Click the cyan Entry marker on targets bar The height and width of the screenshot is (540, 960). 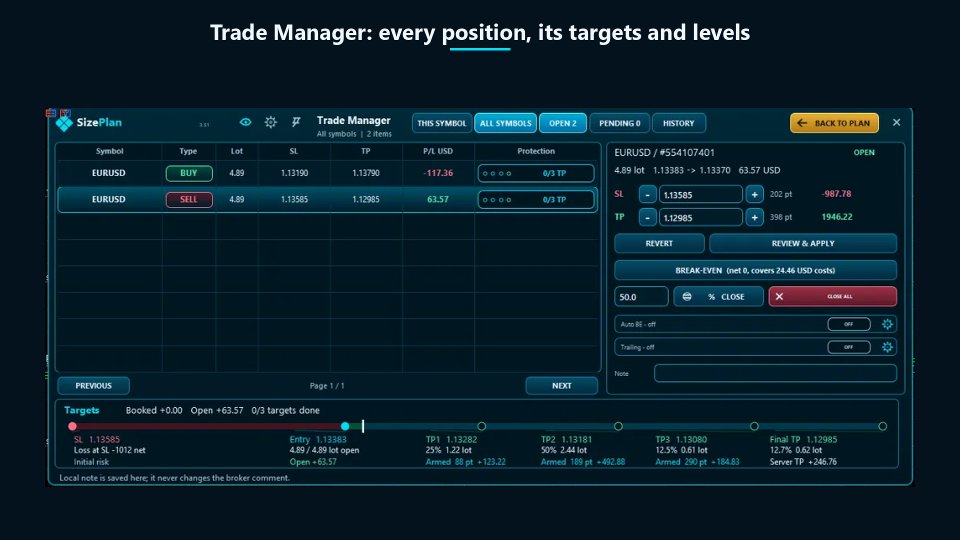click(345, 426)
